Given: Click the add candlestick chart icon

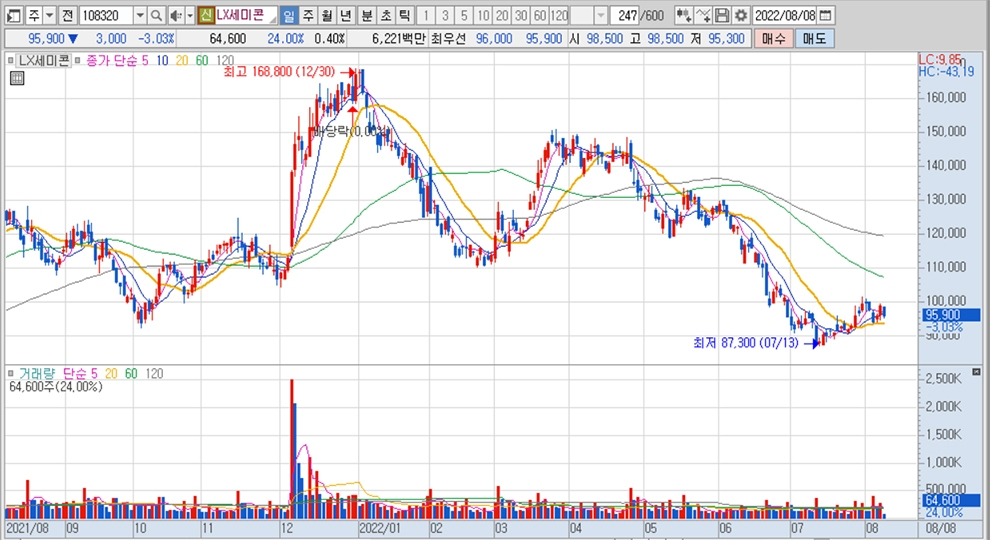Looking at the screenshot, I should pyautogui.click(x=683, y=15).
